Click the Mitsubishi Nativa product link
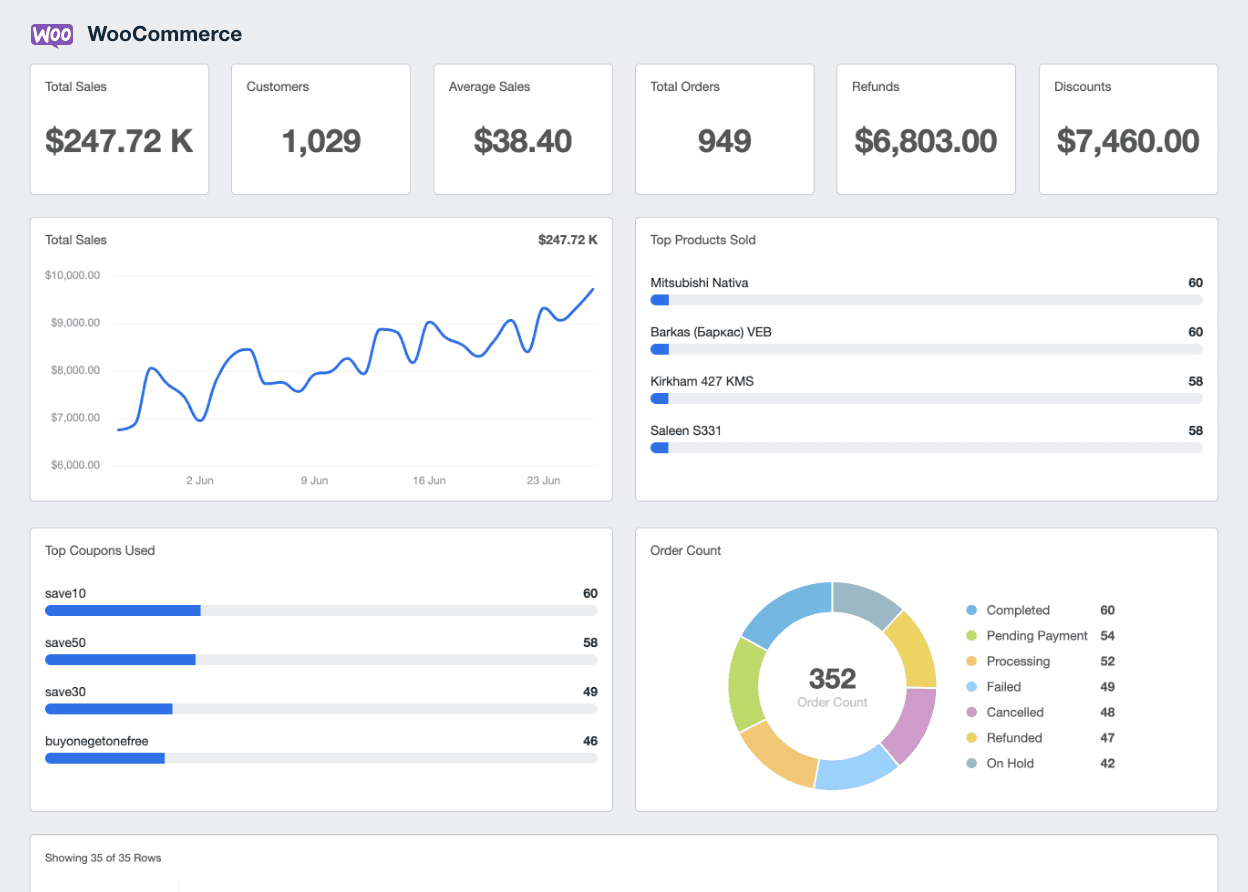Screen dimensions: 1248x892 pyautogui.click(x=699, y=283)
